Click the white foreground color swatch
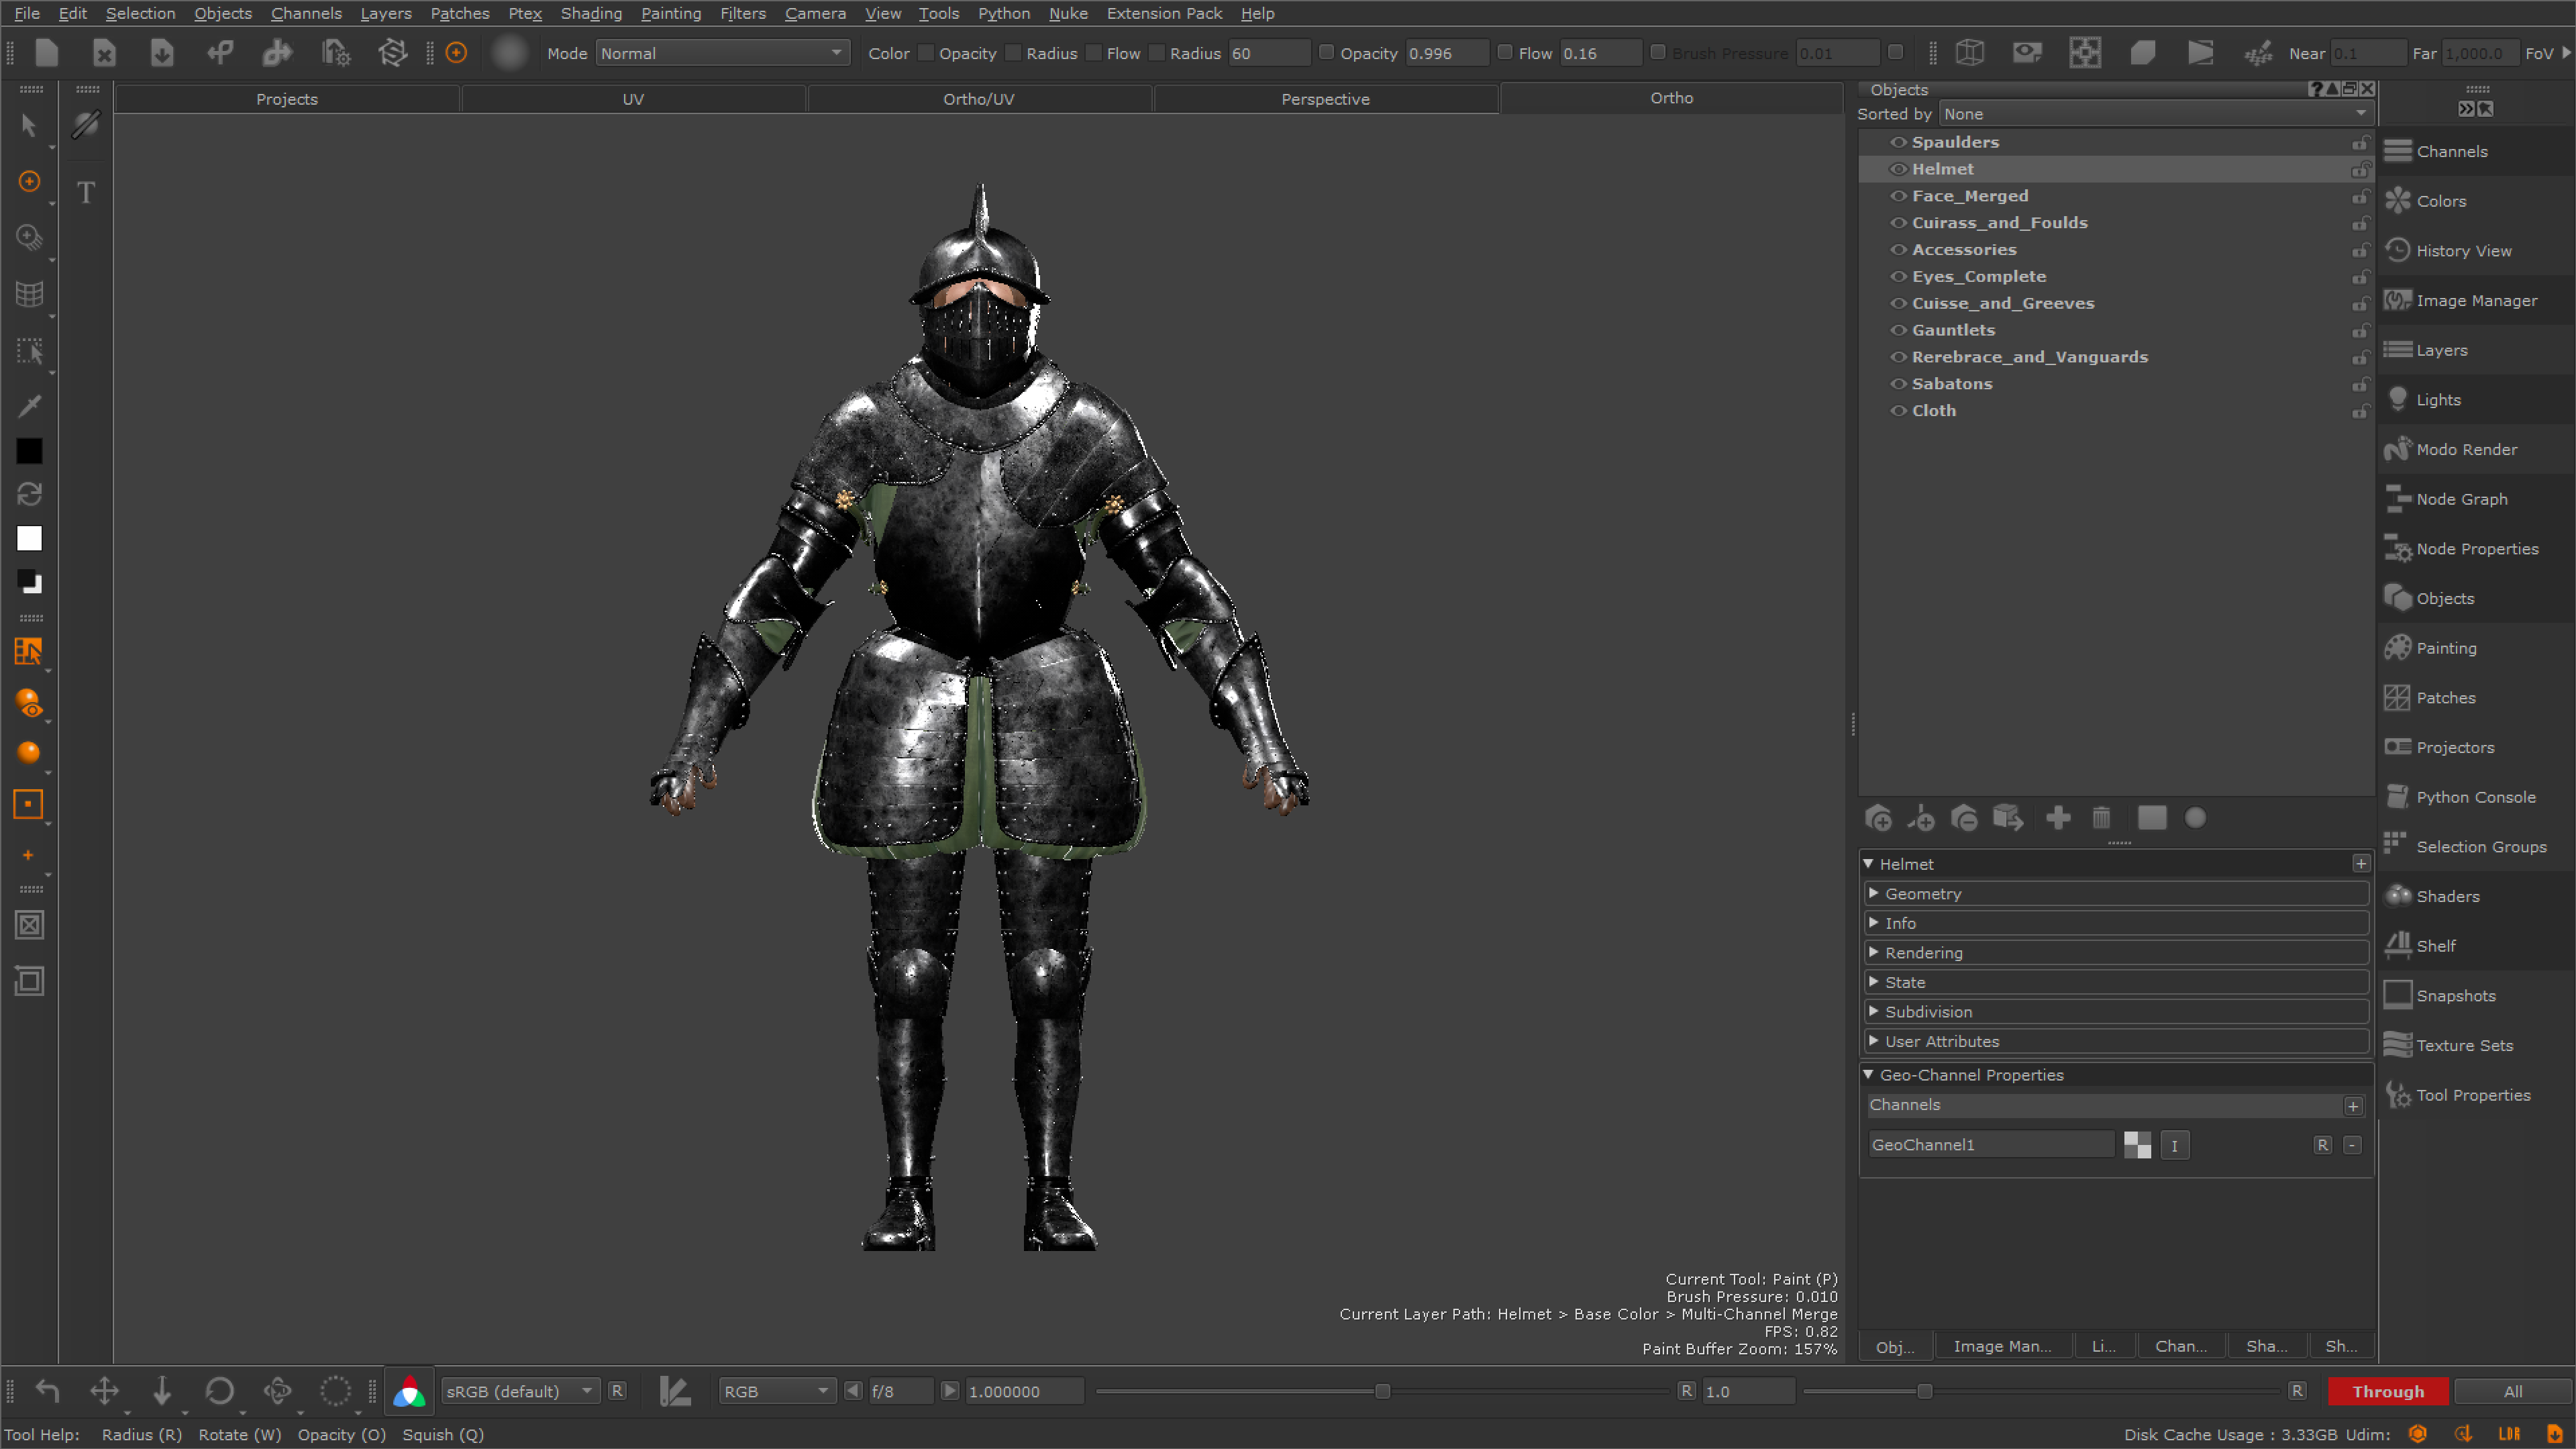 click(x=29, y=539)
